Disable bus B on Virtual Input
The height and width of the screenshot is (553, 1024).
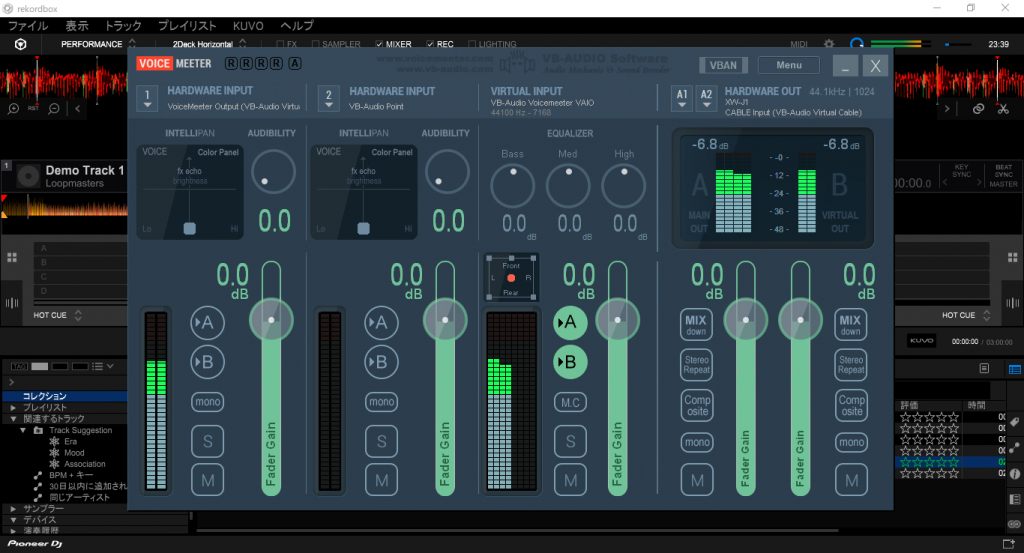pyautogui.click(x=570, y=362)
